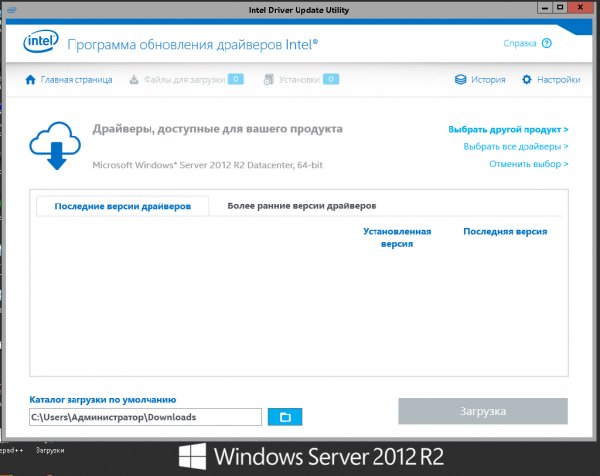Screen dimensions: 600x476
Task: Click the Загрузка button
Action: coord(483,411)
